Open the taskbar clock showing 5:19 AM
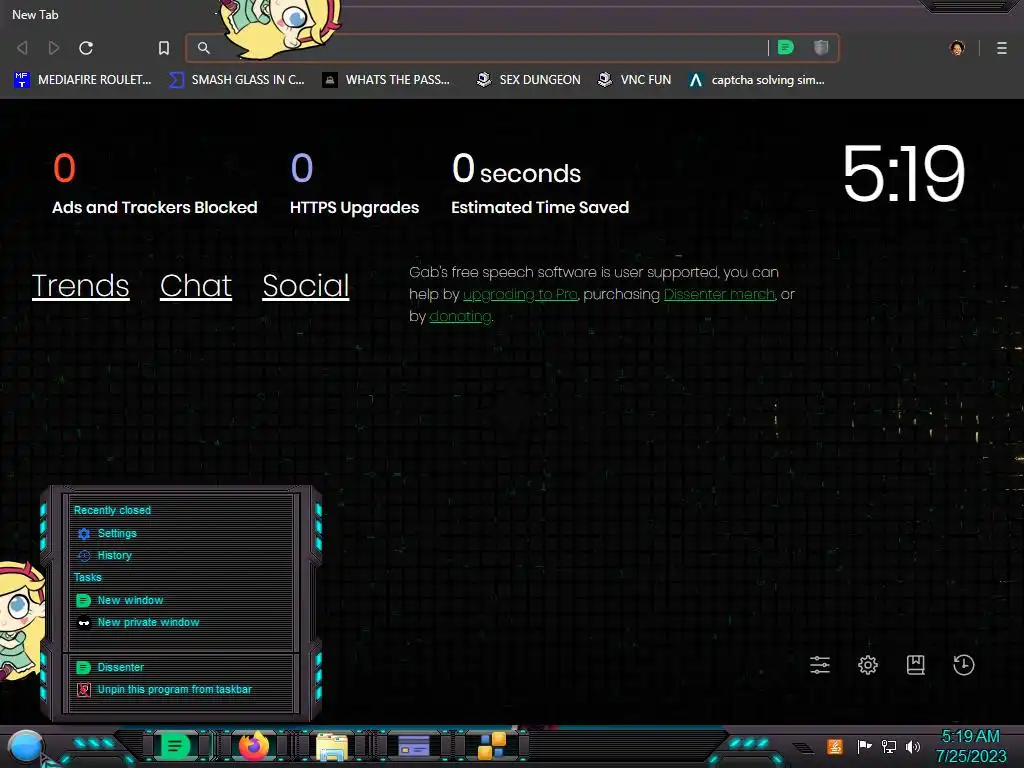The image size is (1024, 768). (x=970, y=746)
